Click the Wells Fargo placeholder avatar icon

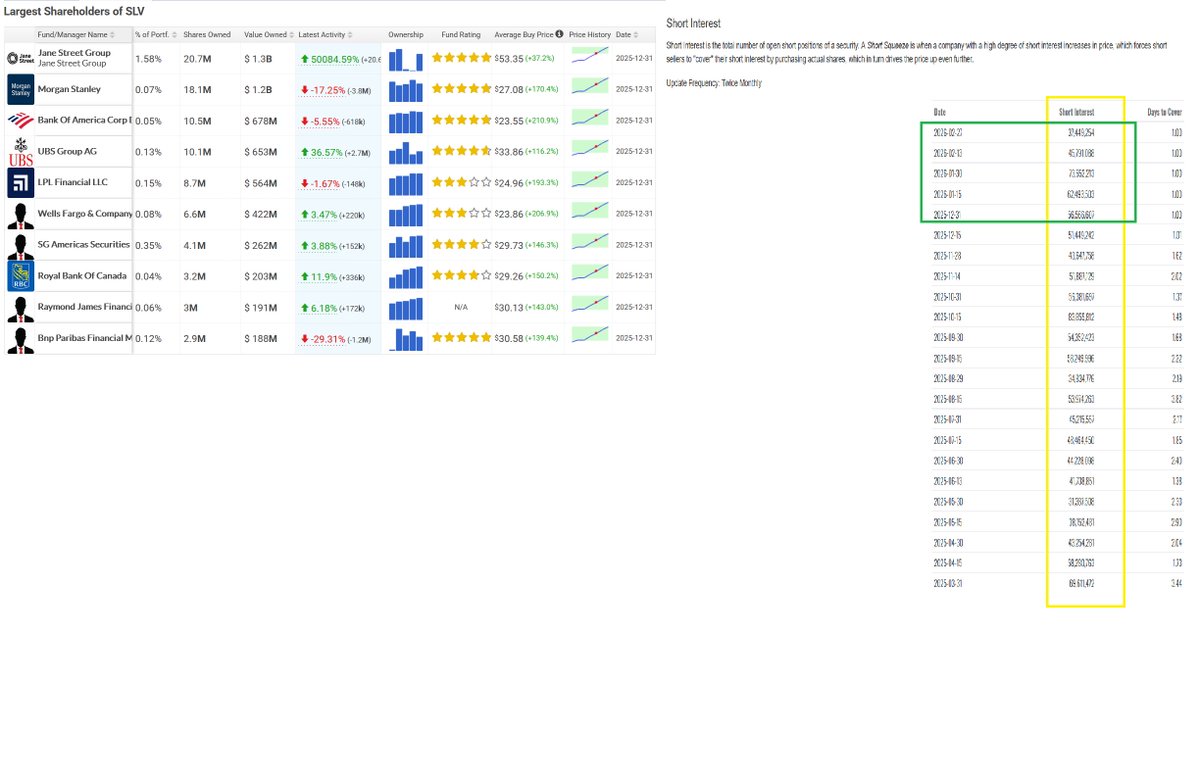[x=20, y=214]
